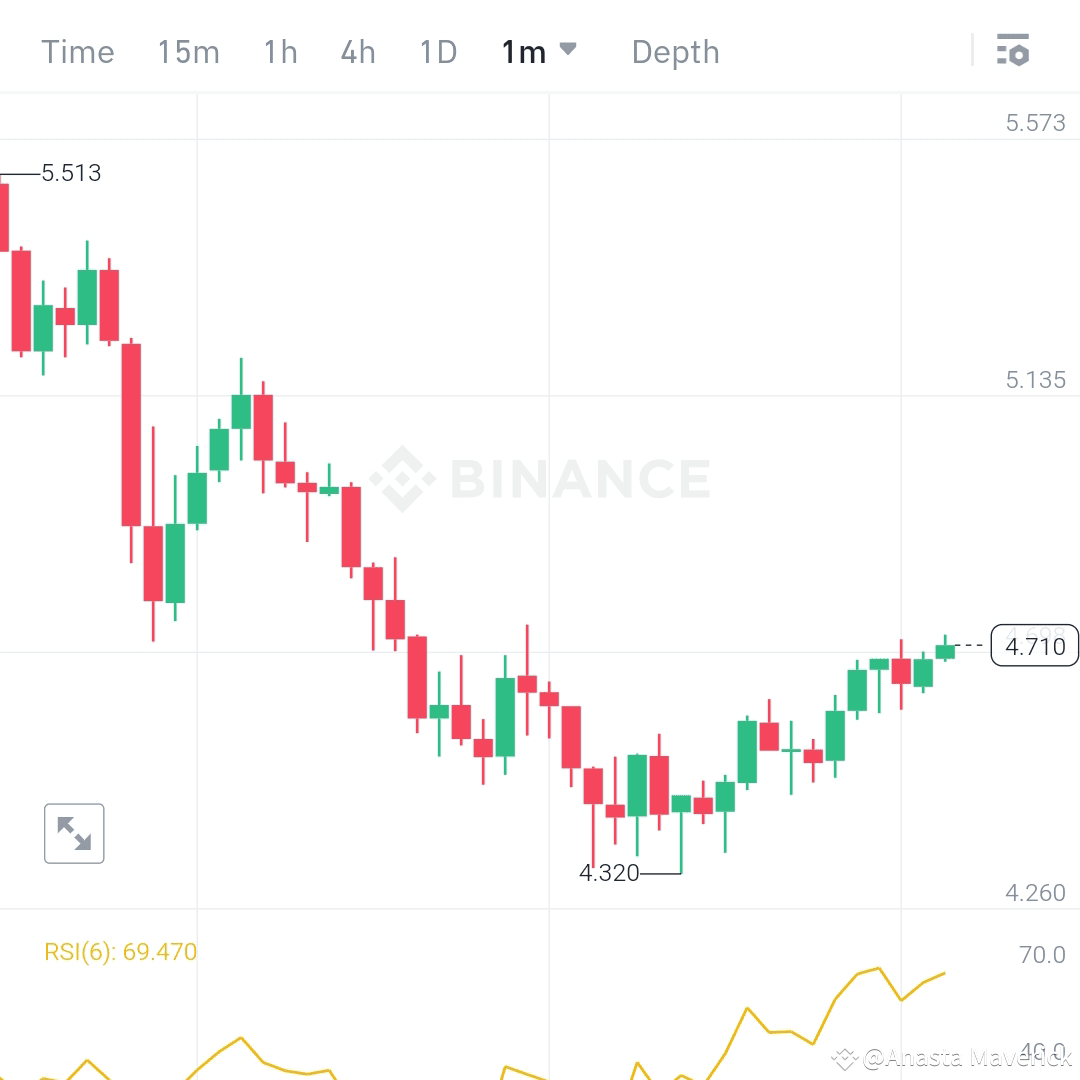Viewport: 1080px width, 1080px height.
Task: Click the Binance diamond logo near the username
Action: 843,1055
